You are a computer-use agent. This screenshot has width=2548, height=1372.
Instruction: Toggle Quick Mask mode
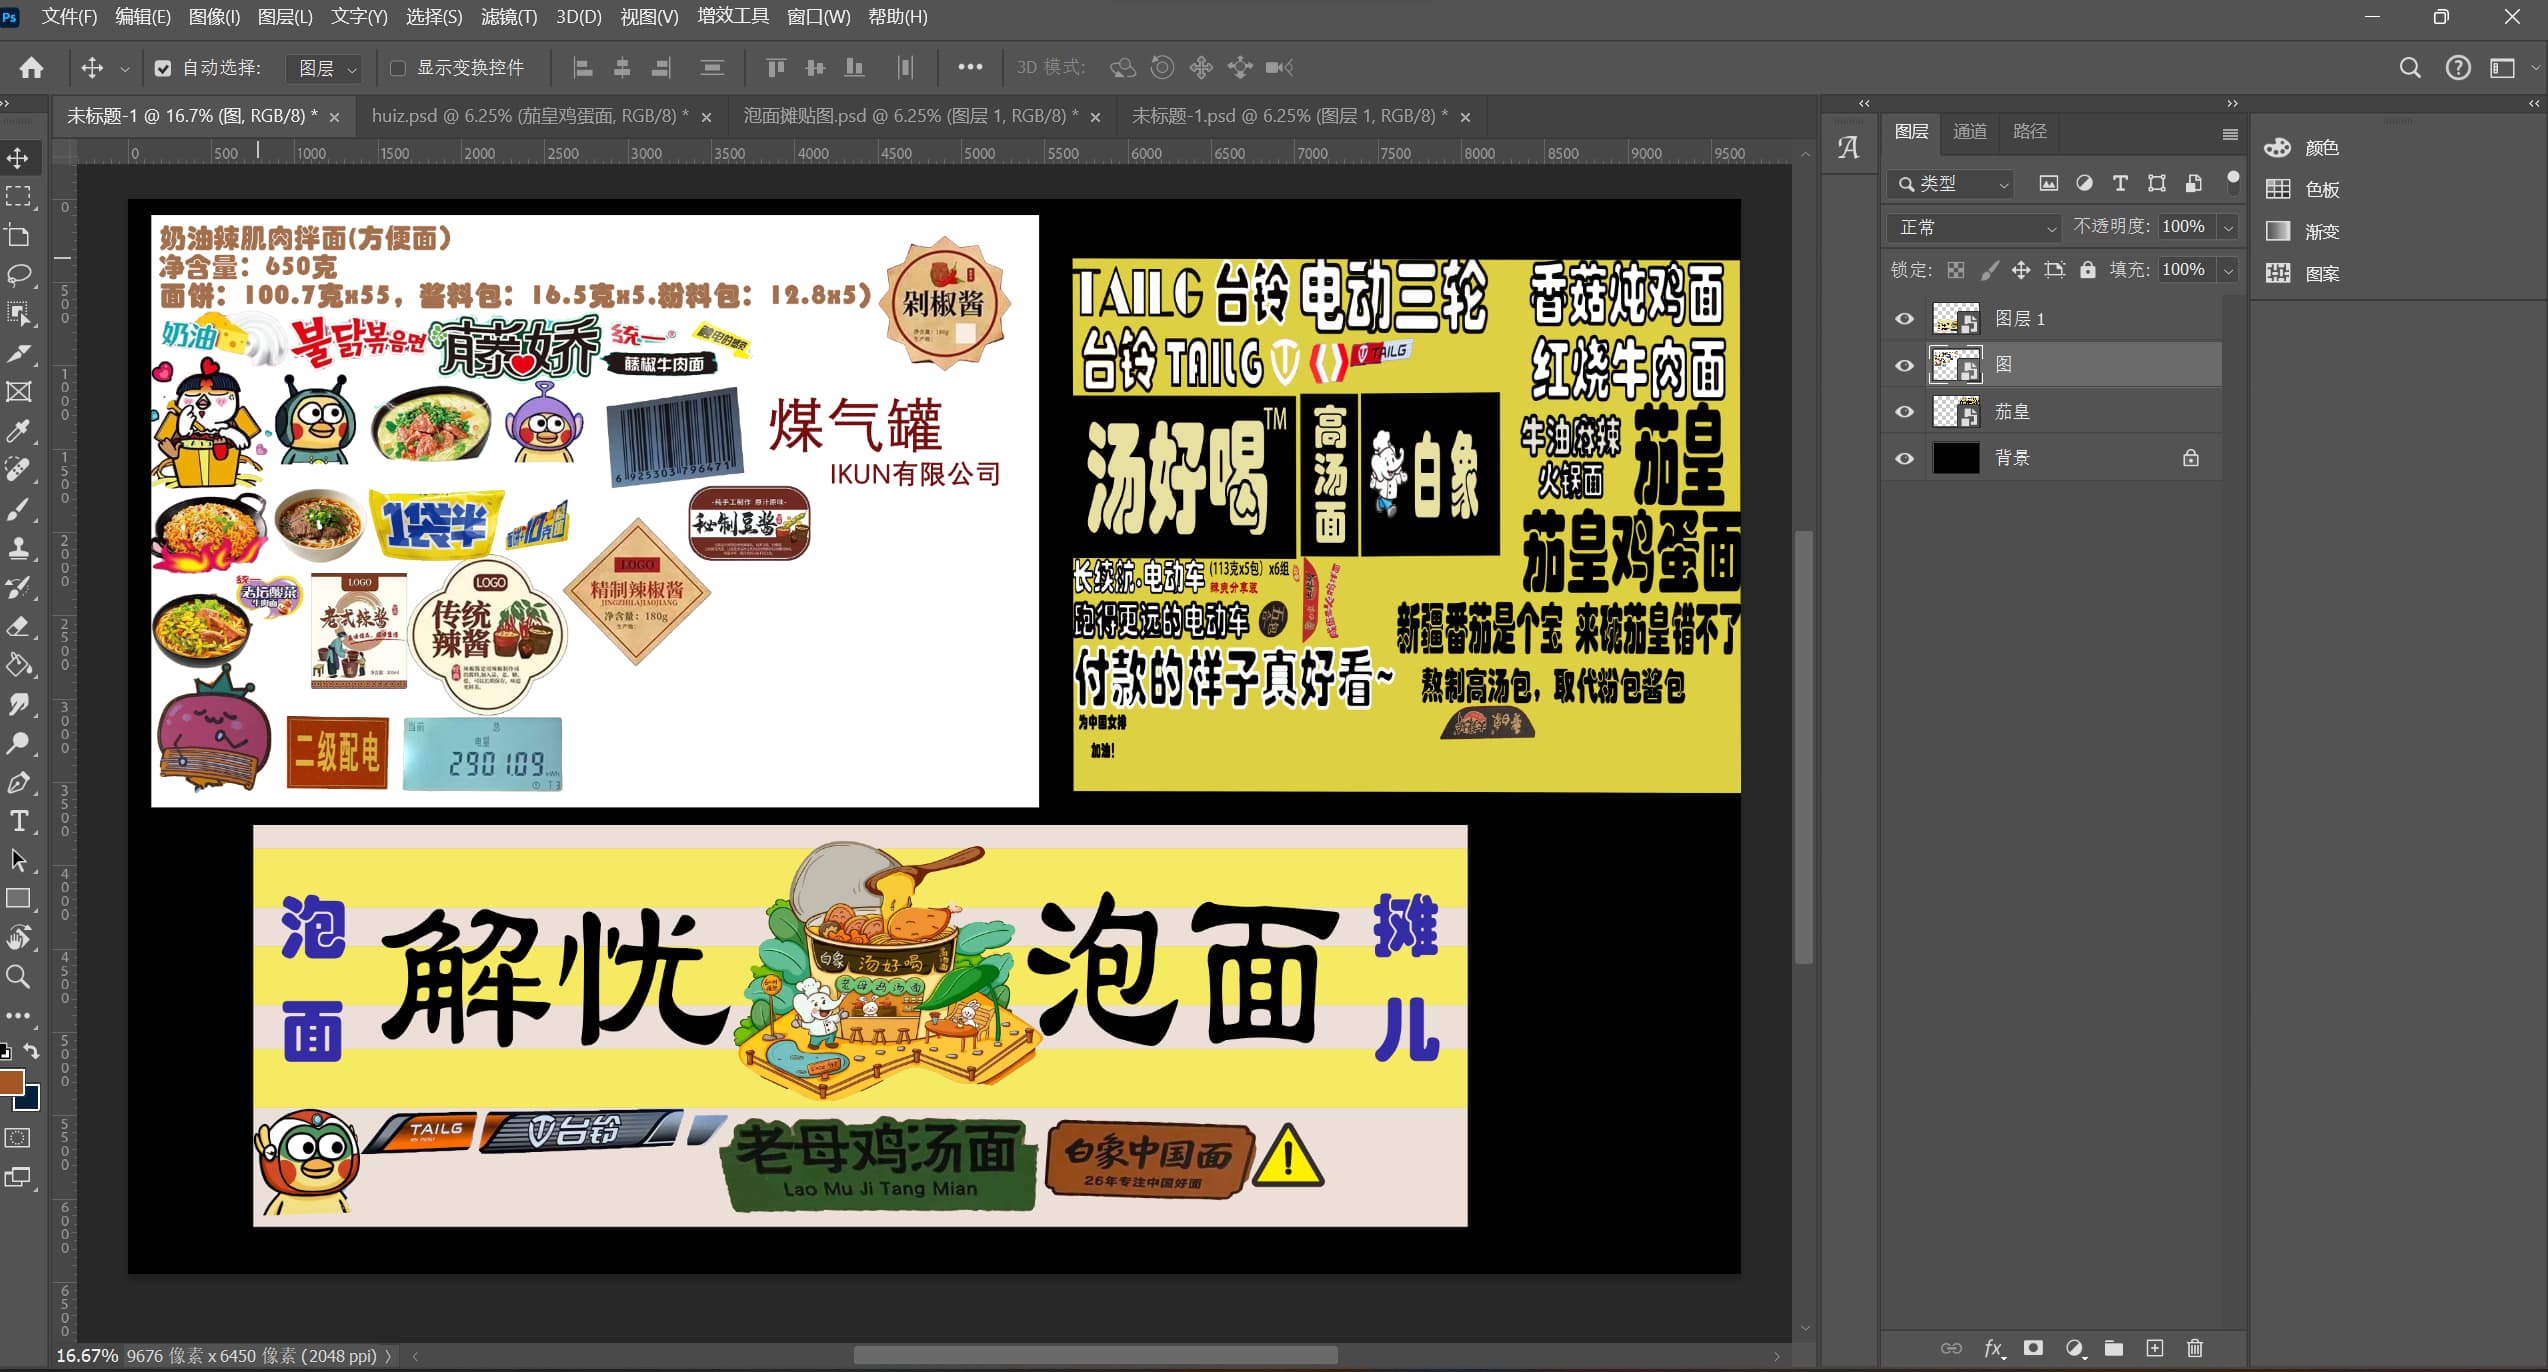click(18, 1138)
